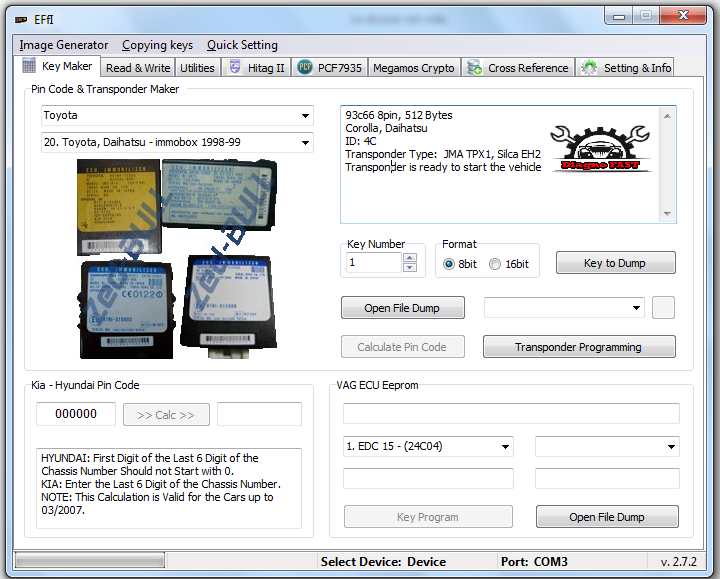Go to the Cross Reference tab
Viewport: 720px width, 579px height.
[518, 68]
